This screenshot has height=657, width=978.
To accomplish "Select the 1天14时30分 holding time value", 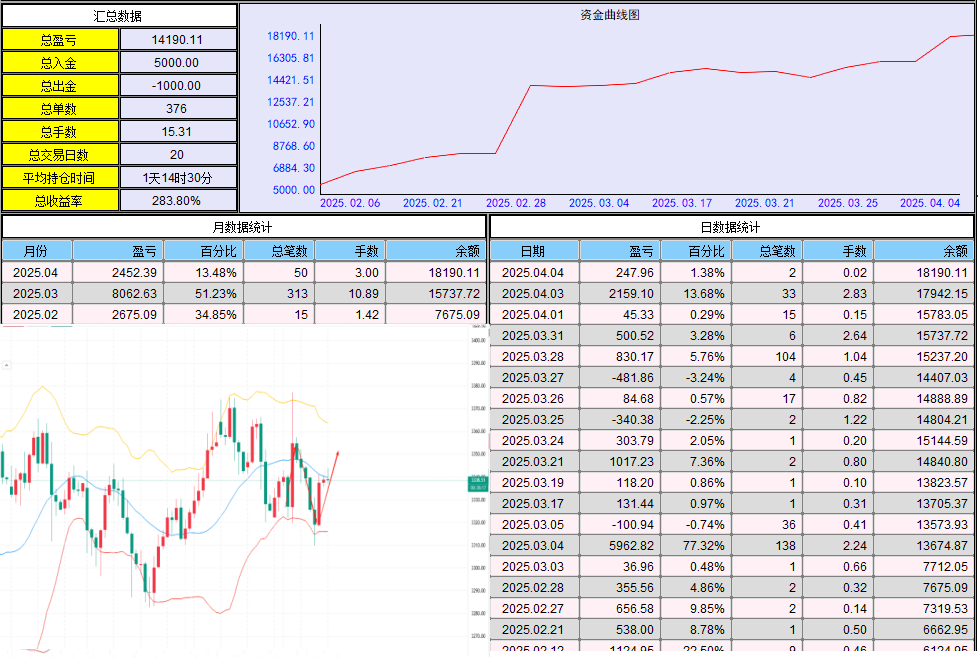I will (x=178, y=178).
